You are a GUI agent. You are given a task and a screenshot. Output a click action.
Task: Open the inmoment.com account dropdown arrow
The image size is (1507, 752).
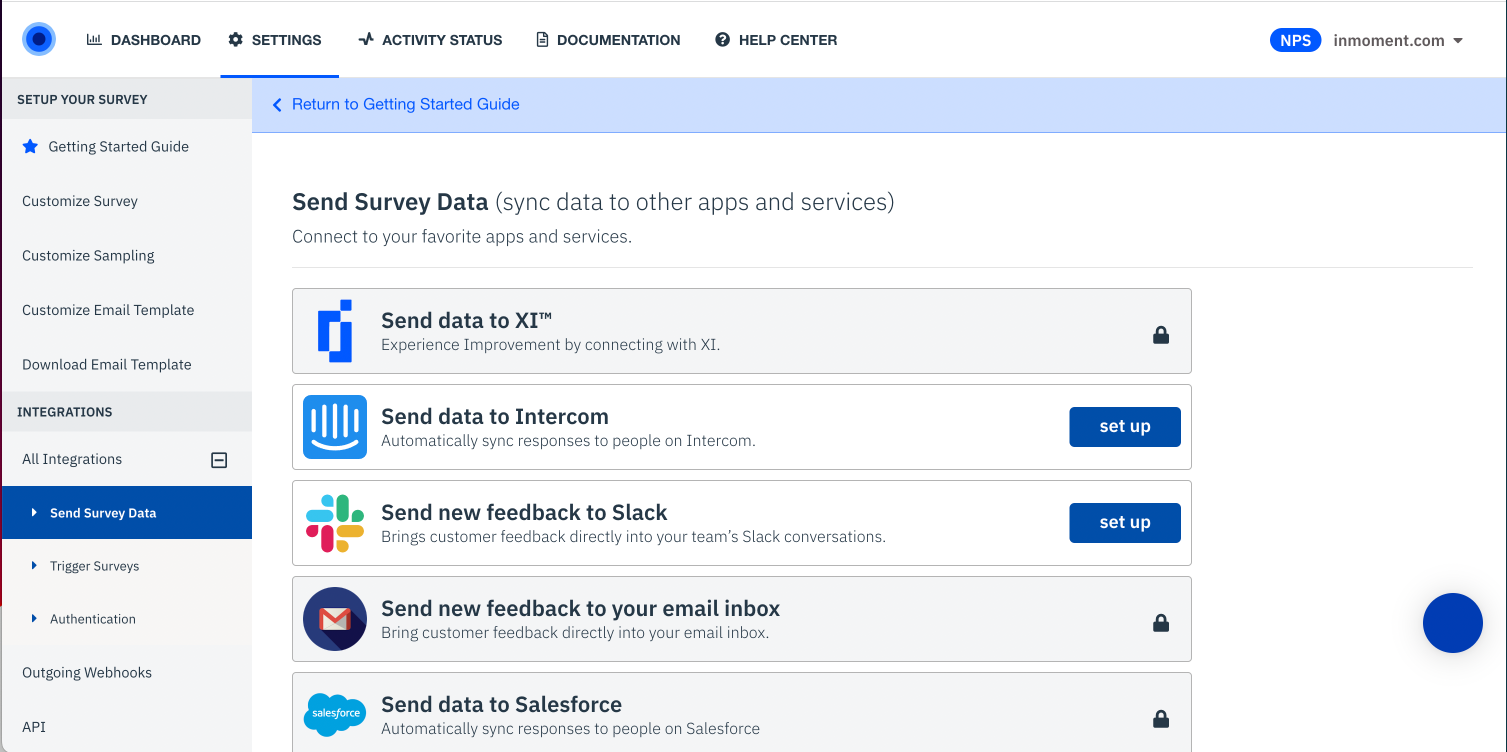1458,41
